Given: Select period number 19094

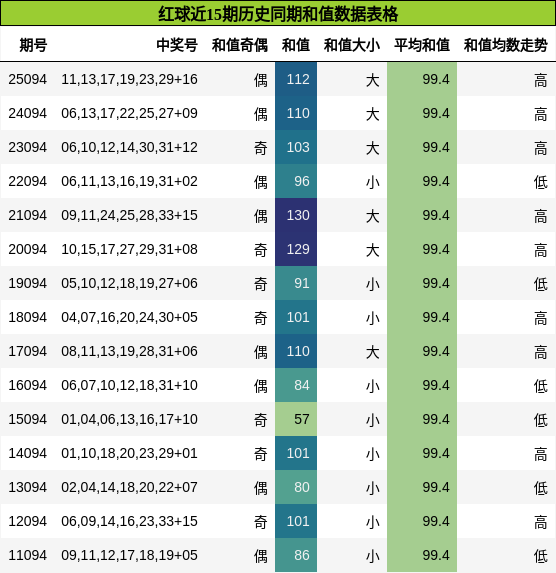Looking at the screenshot, I should tap(28, 283).
